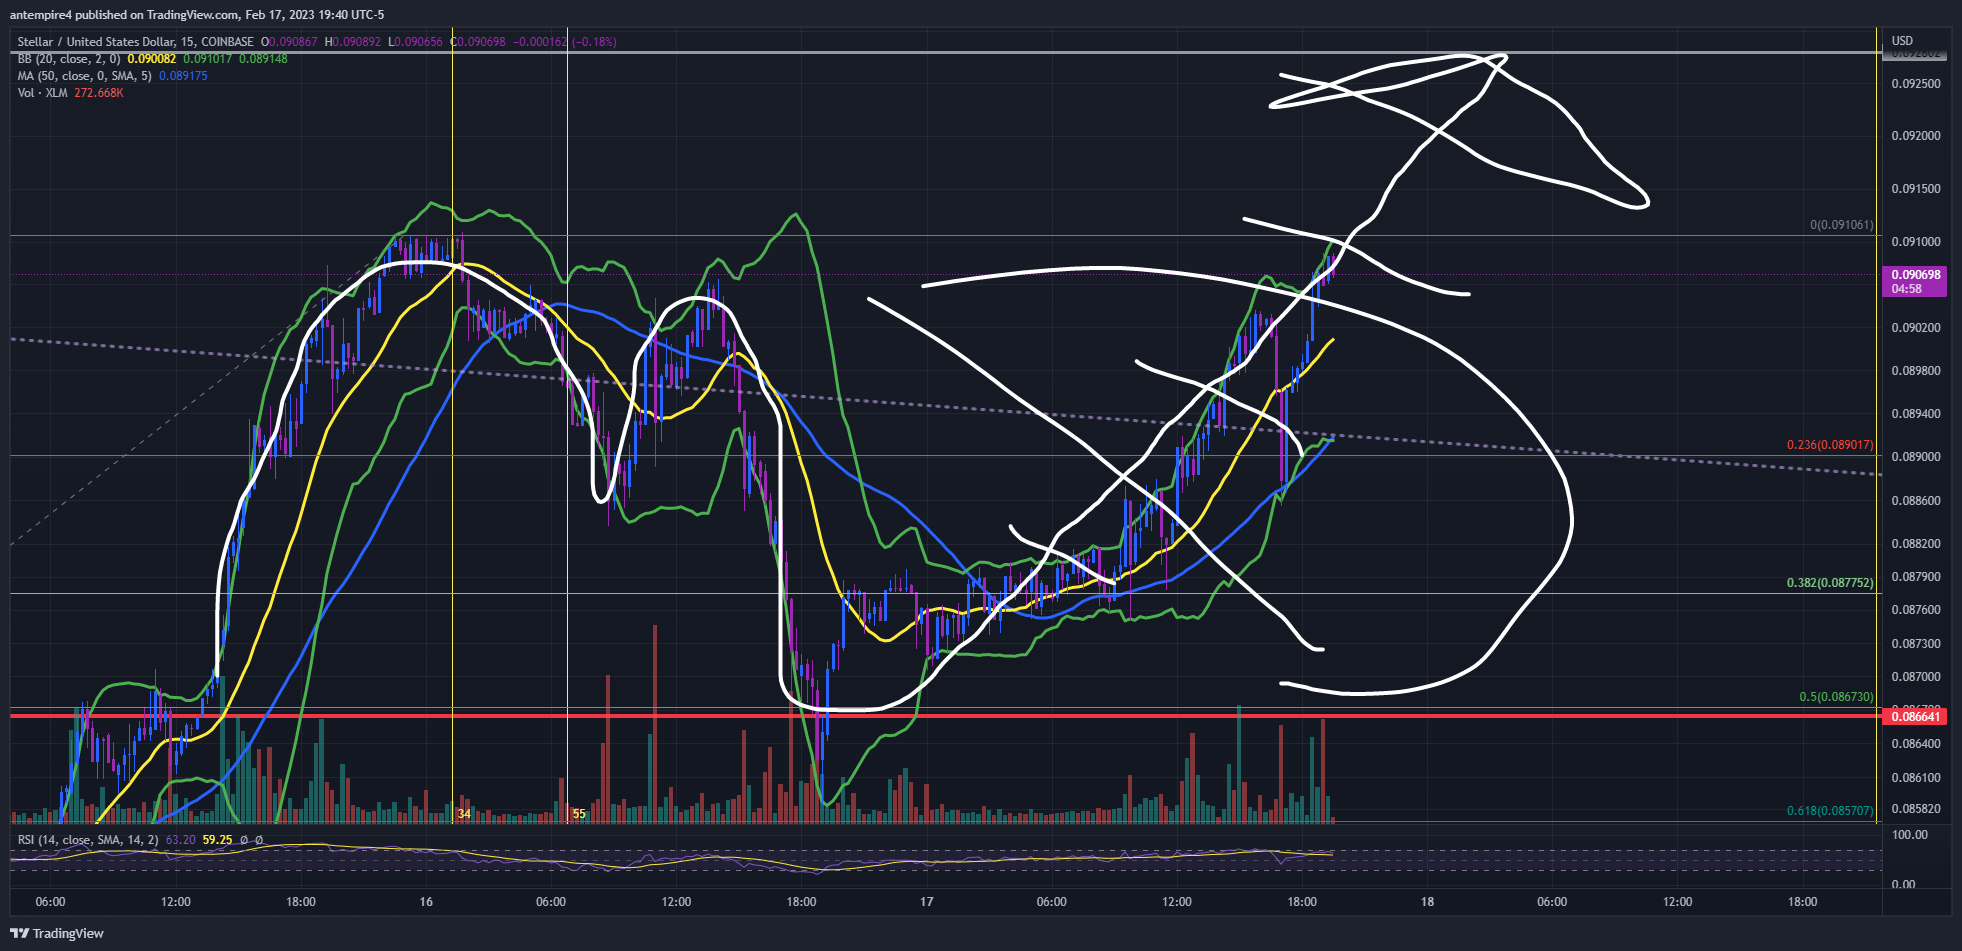Click the 0.091000 price axis label

pyautogui.click(x=1916, y=242)
